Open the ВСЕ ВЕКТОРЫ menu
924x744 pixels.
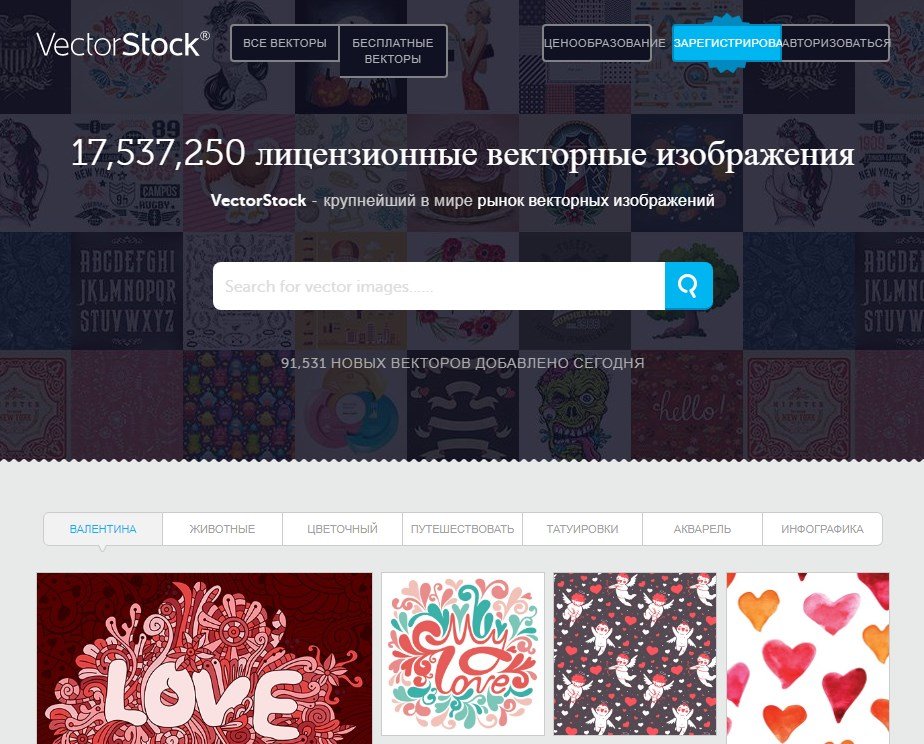pyautogui.click(x=285, y=43)
